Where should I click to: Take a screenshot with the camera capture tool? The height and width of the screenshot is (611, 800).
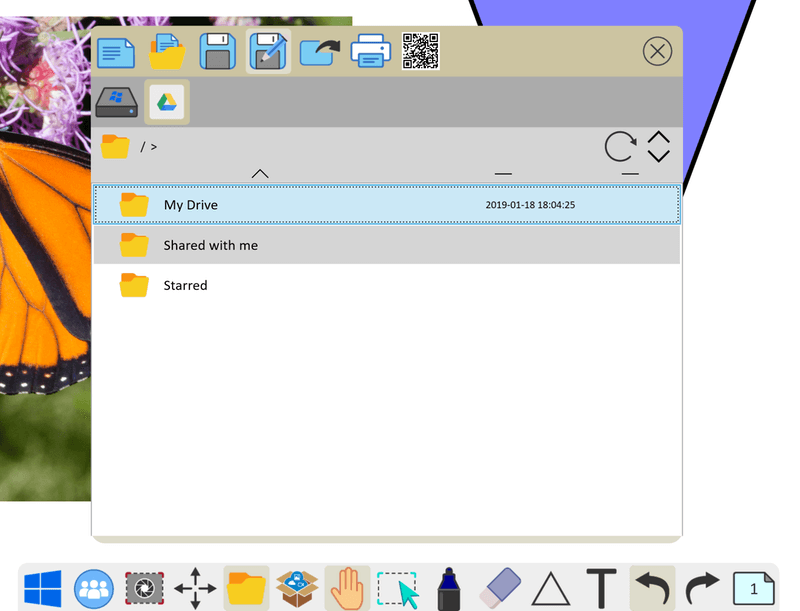144,589
